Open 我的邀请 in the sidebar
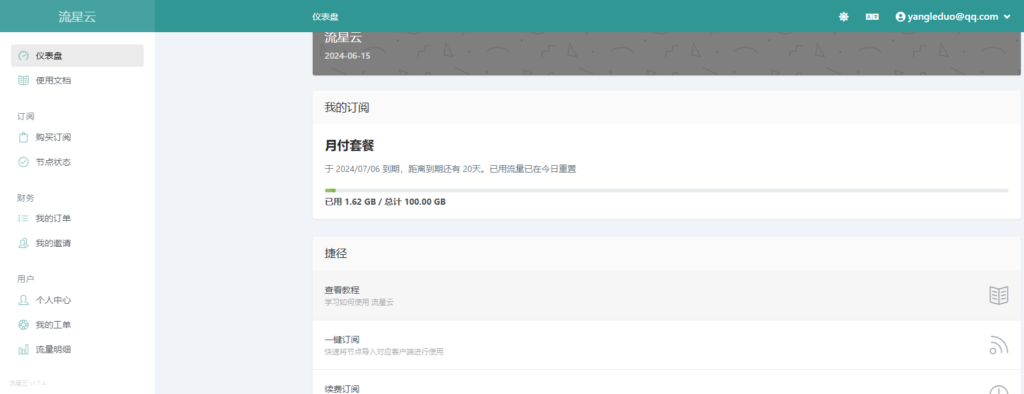 (x=77, y=243)
